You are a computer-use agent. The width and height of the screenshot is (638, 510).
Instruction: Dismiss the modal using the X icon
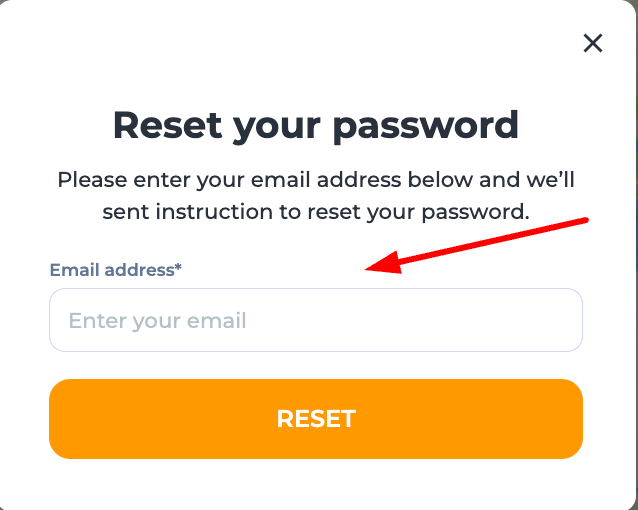593,43
